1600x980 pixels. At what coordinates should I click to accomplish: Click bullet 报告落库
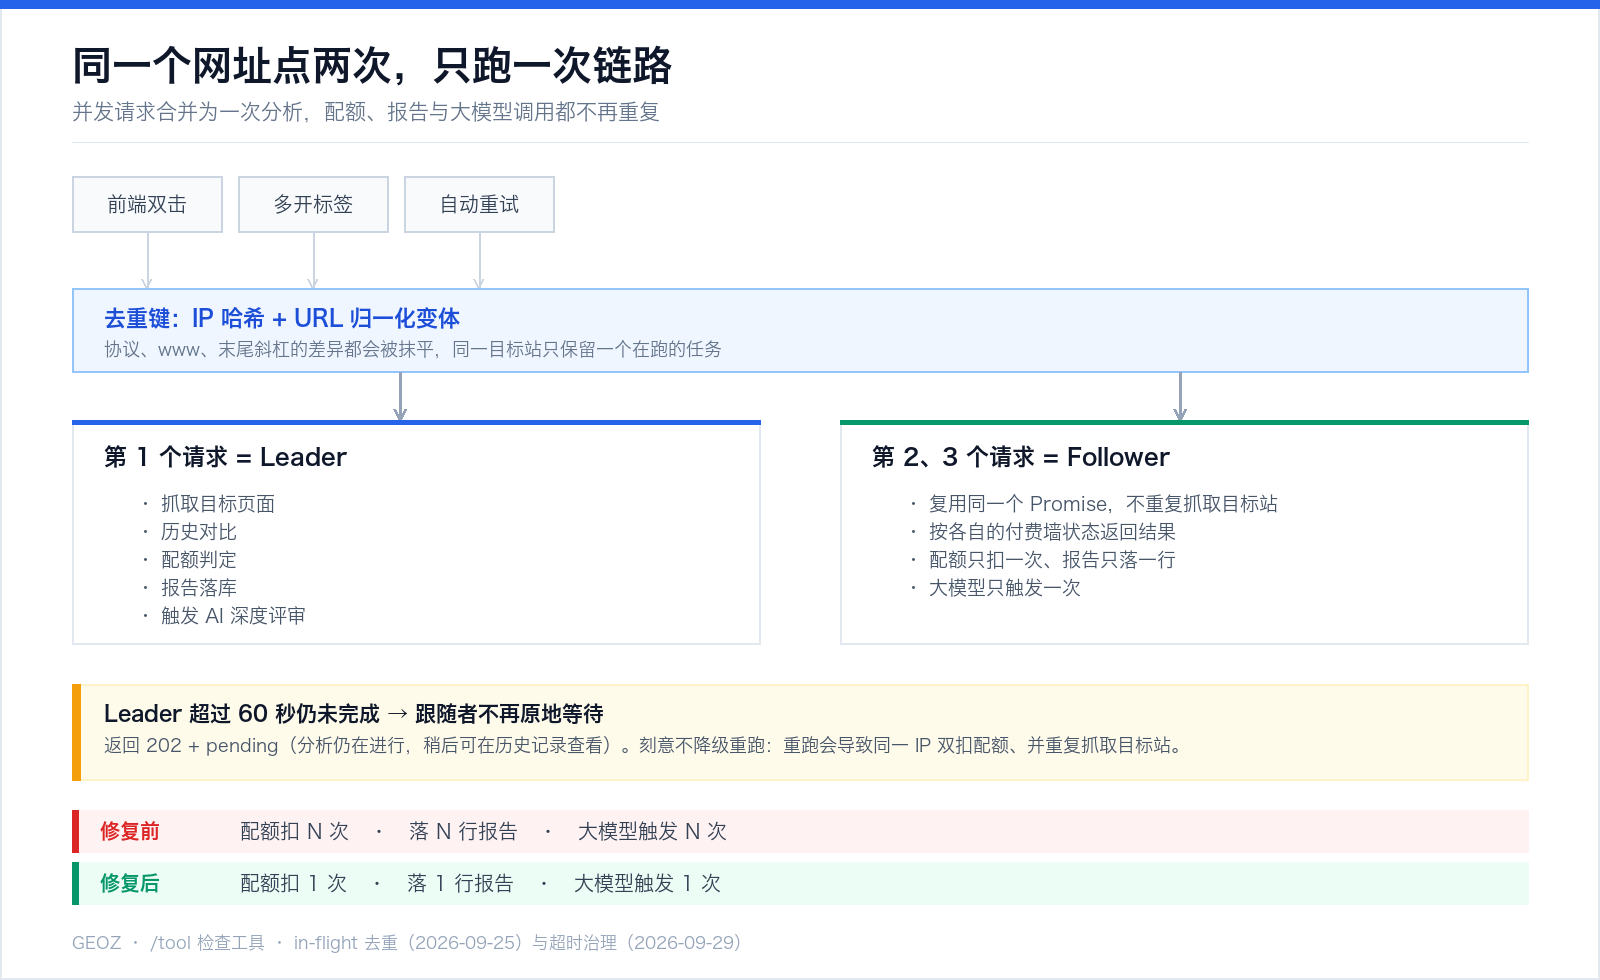199,588
